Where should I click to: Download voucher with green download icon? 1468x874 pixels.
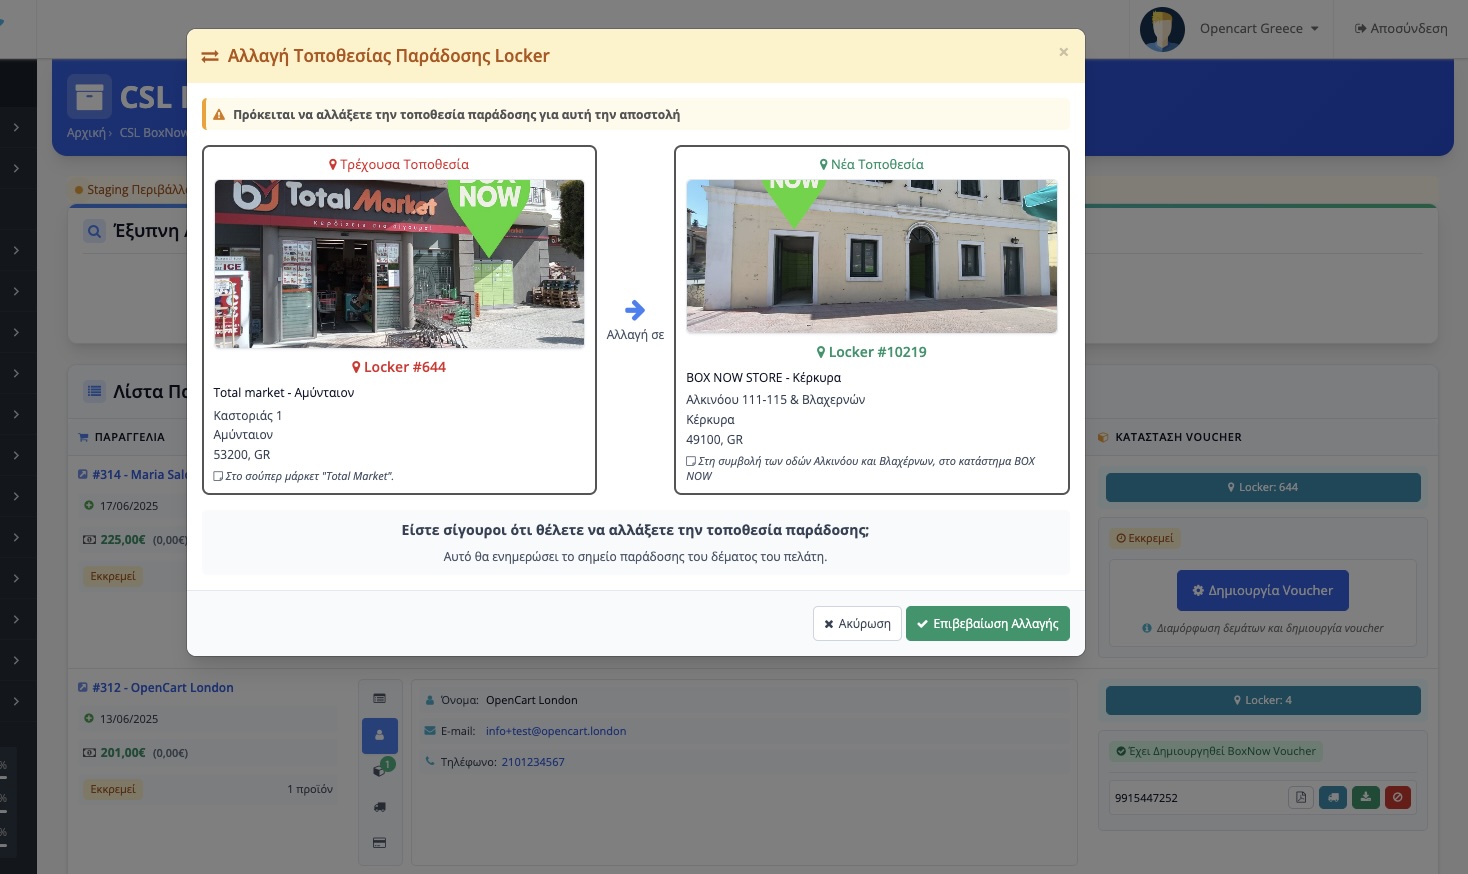tap(1366, 797)
